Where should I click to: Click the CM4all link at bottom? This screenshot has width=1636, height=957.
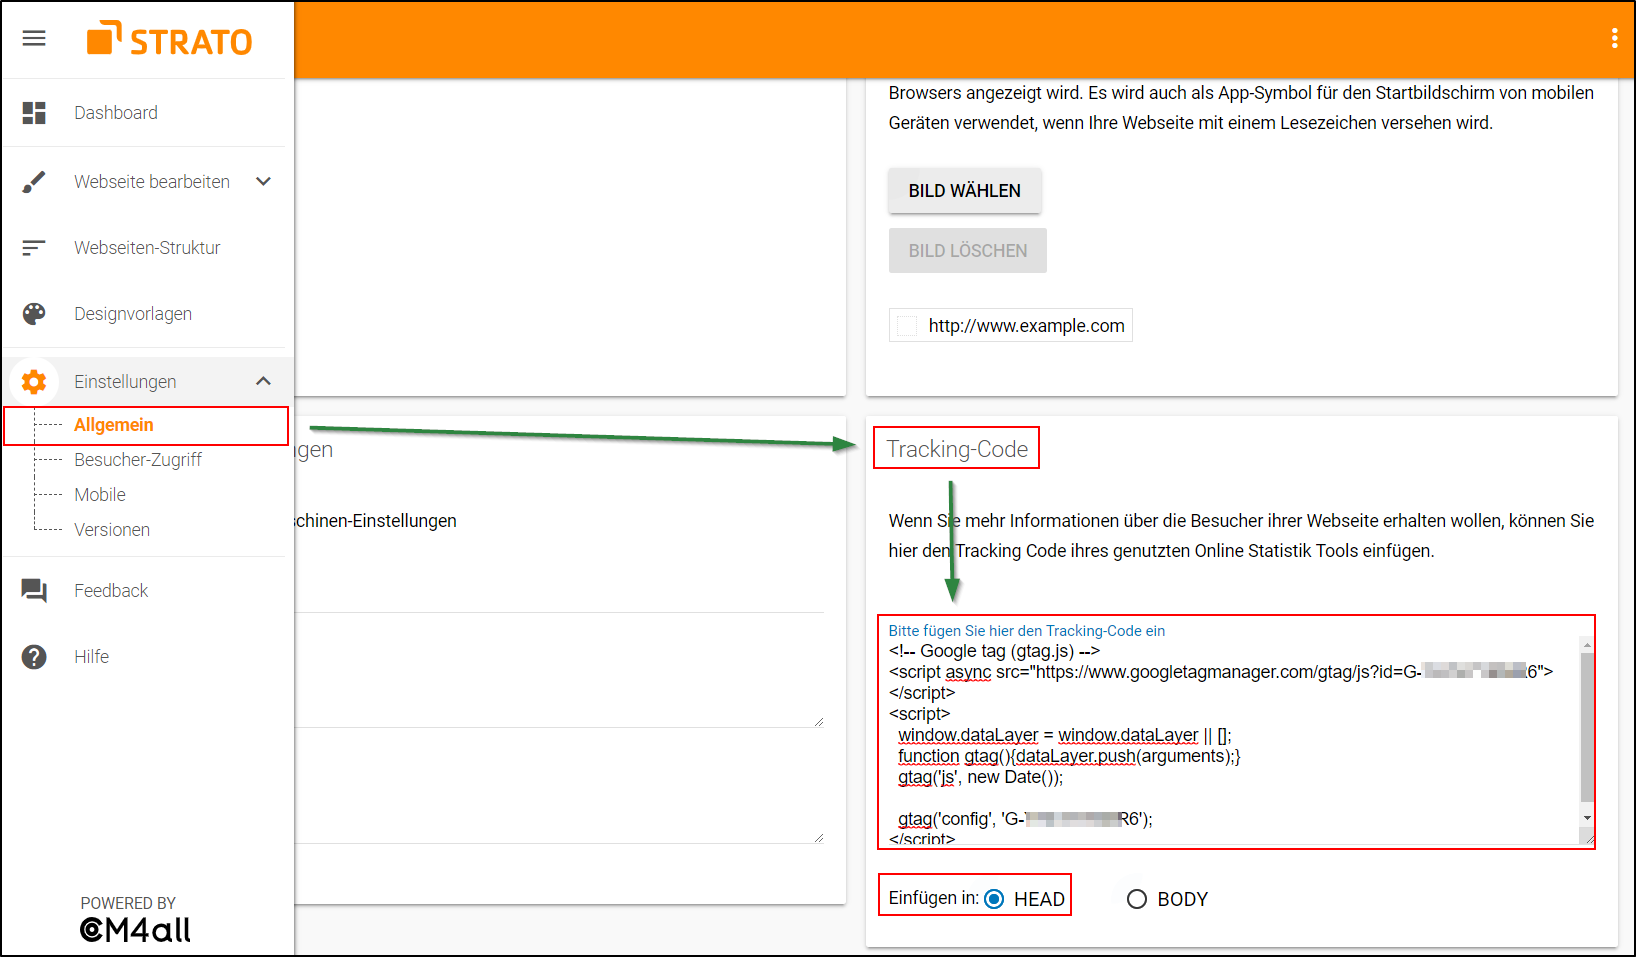tap(135, 929)
